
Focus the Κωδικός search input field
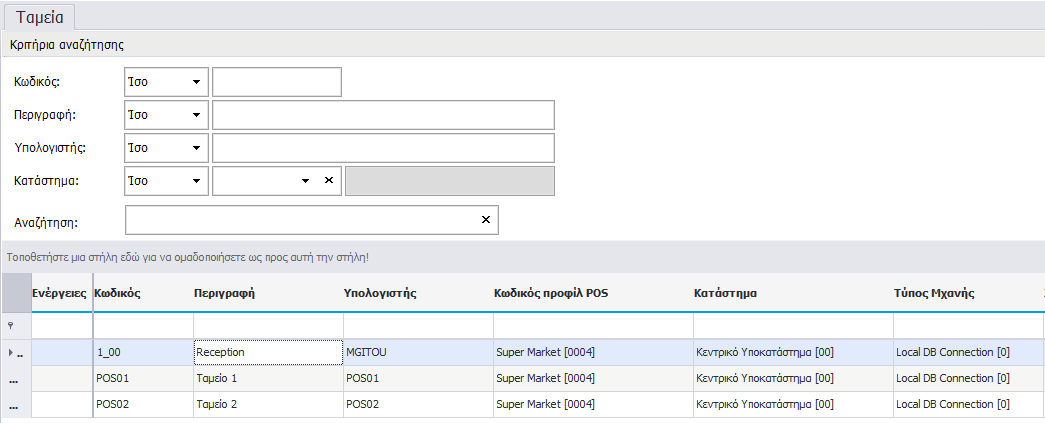tap(277, 82)
